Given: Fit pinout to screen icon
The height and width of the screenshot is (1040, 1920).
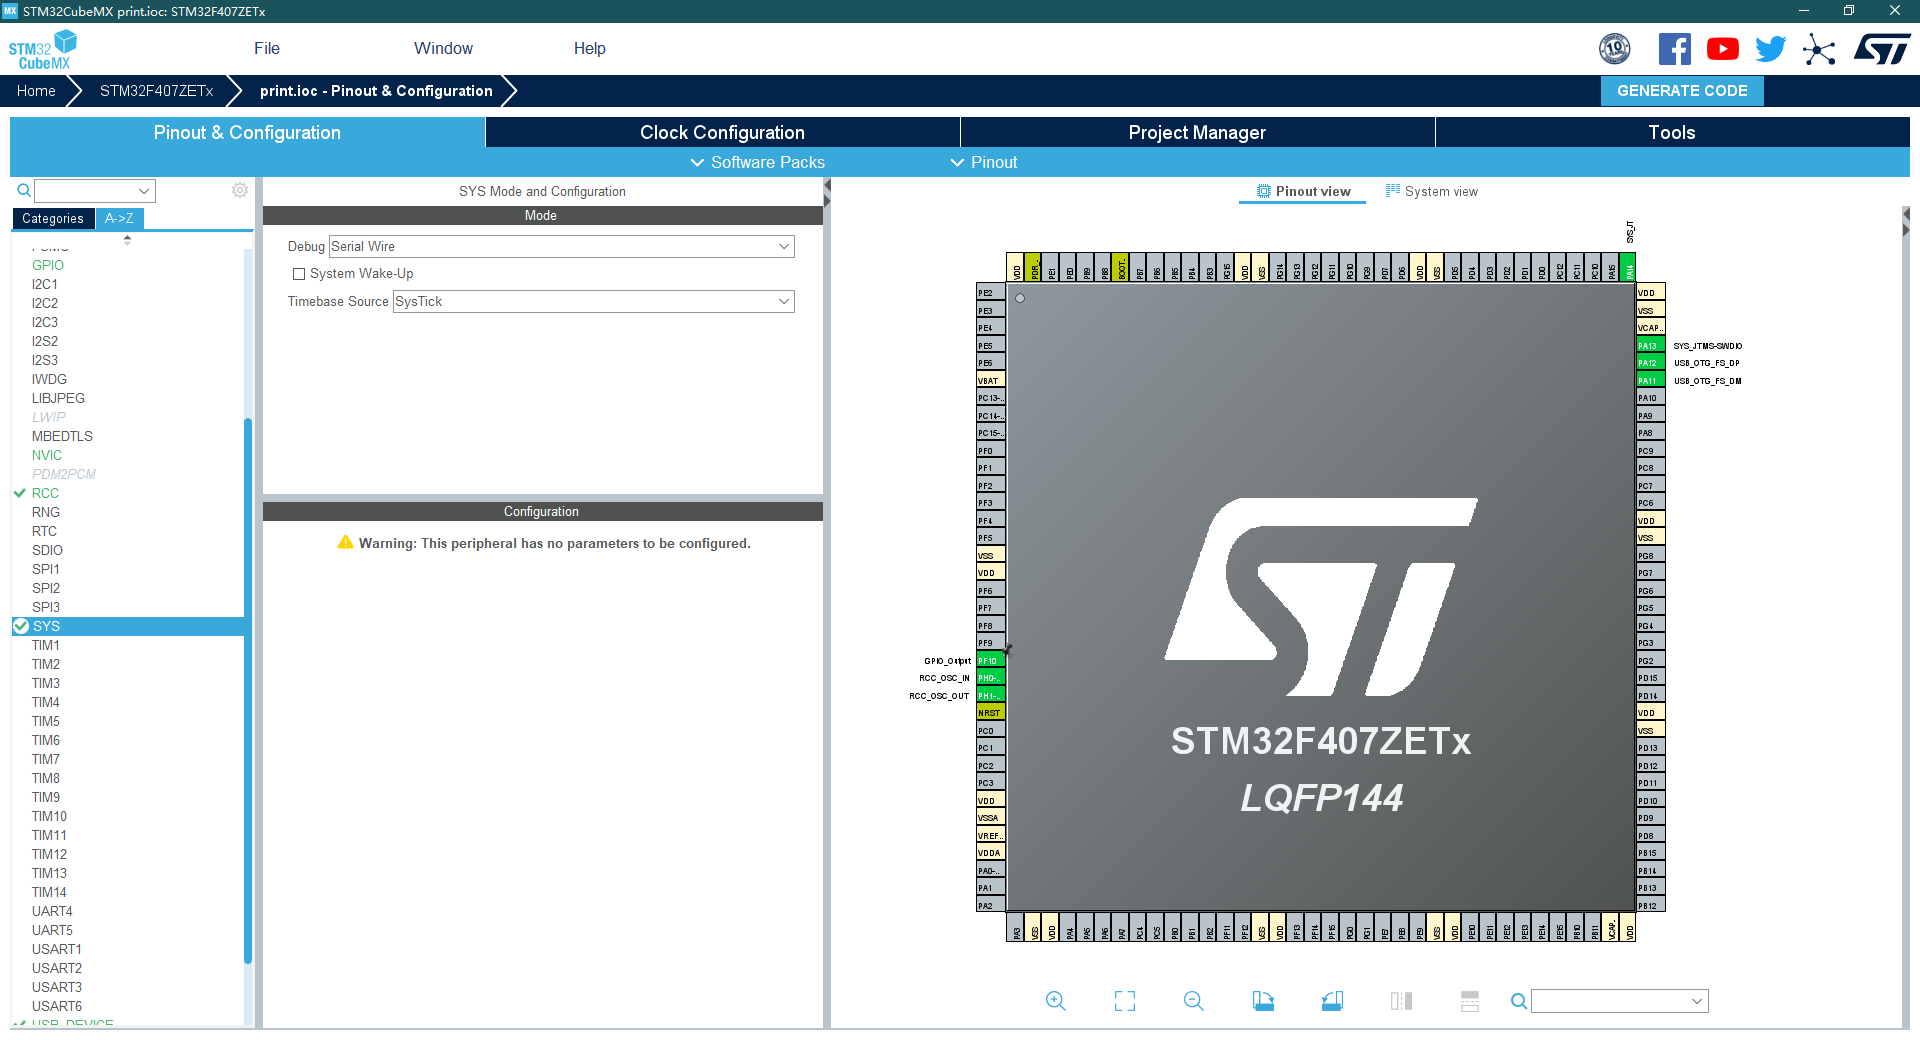Looking at the screenshot, I should coord(1125,1001).
